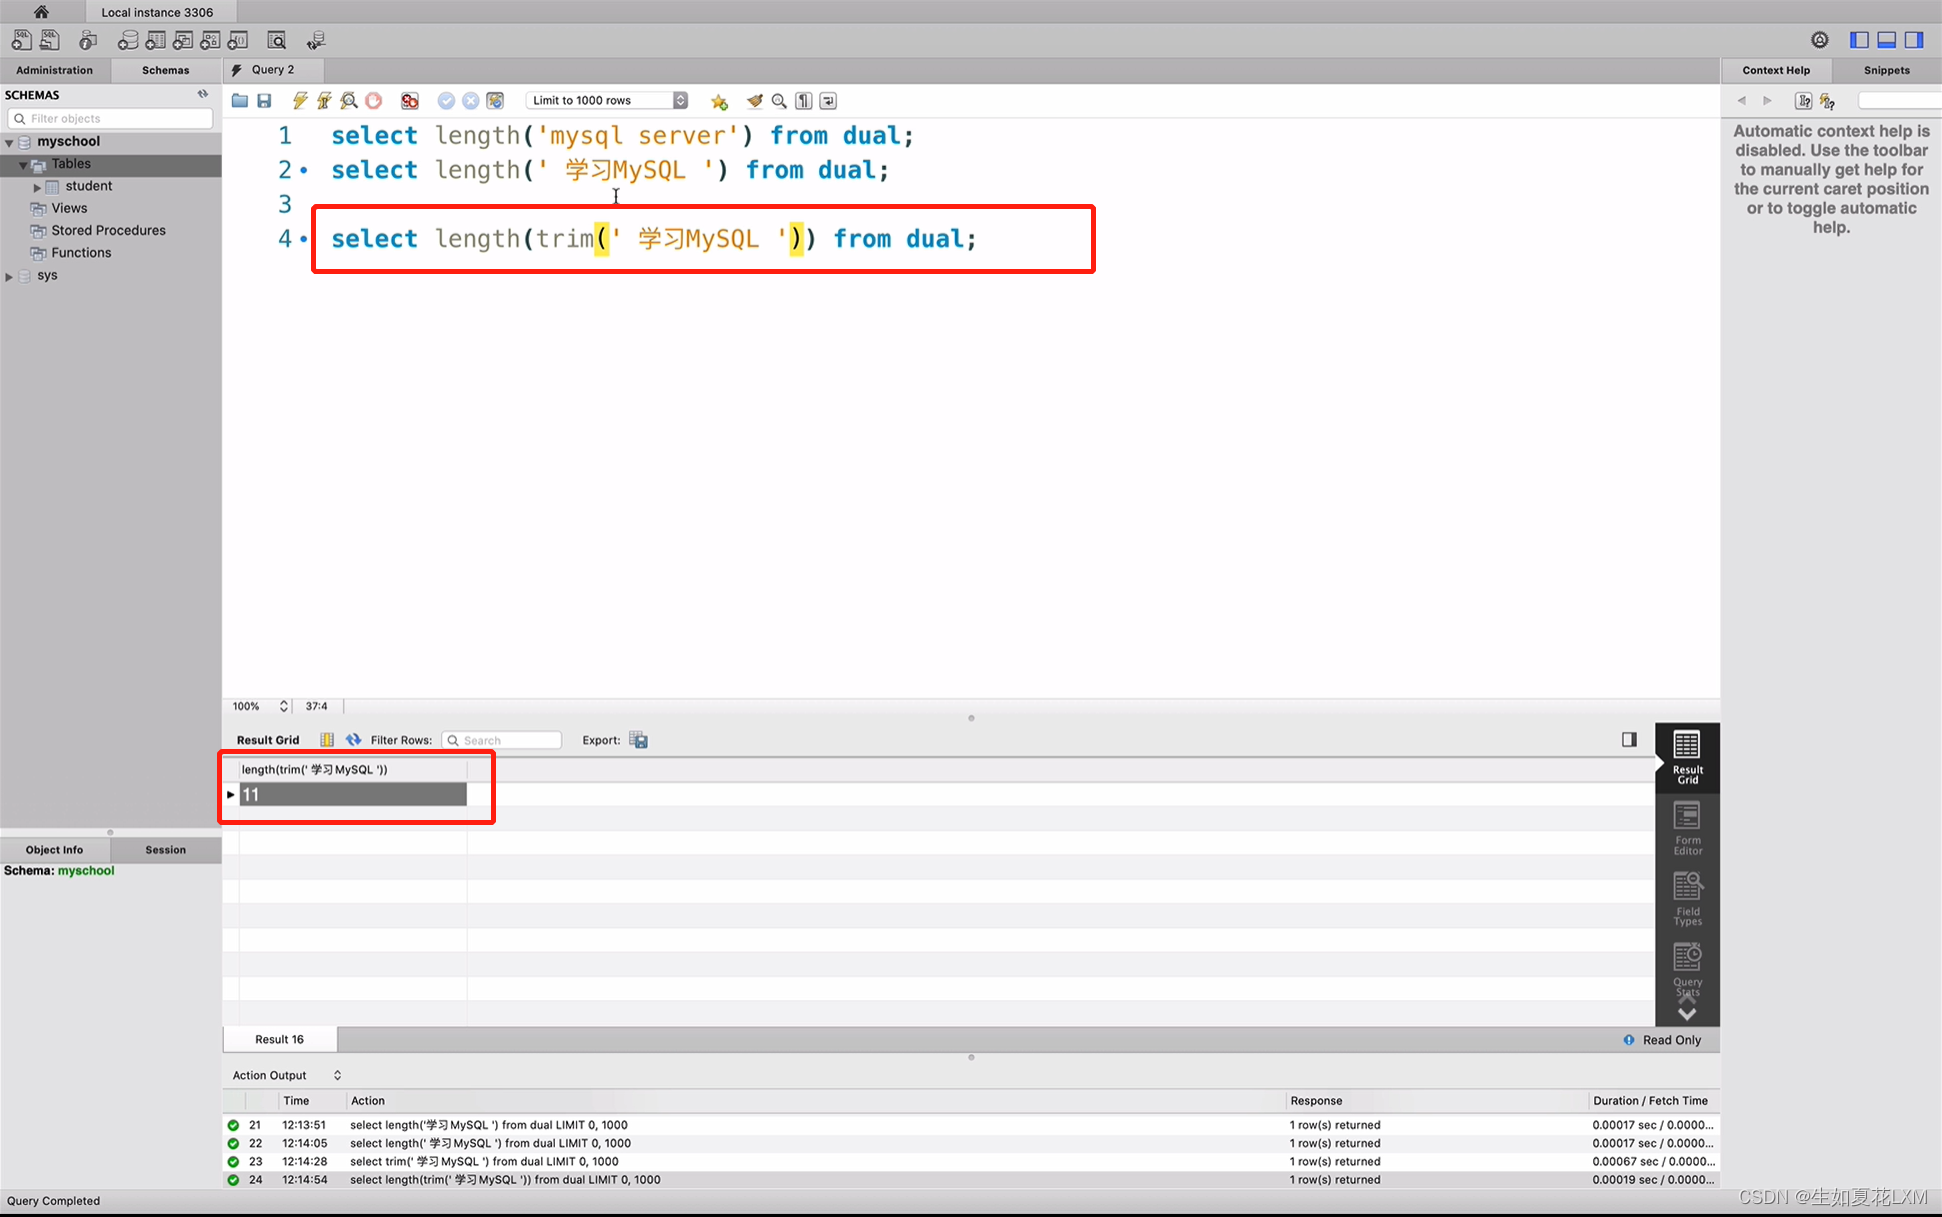Viewport: 1942px width, 1217px height.
Task: Open script file folder icon in editor
Action: [240, 101]
